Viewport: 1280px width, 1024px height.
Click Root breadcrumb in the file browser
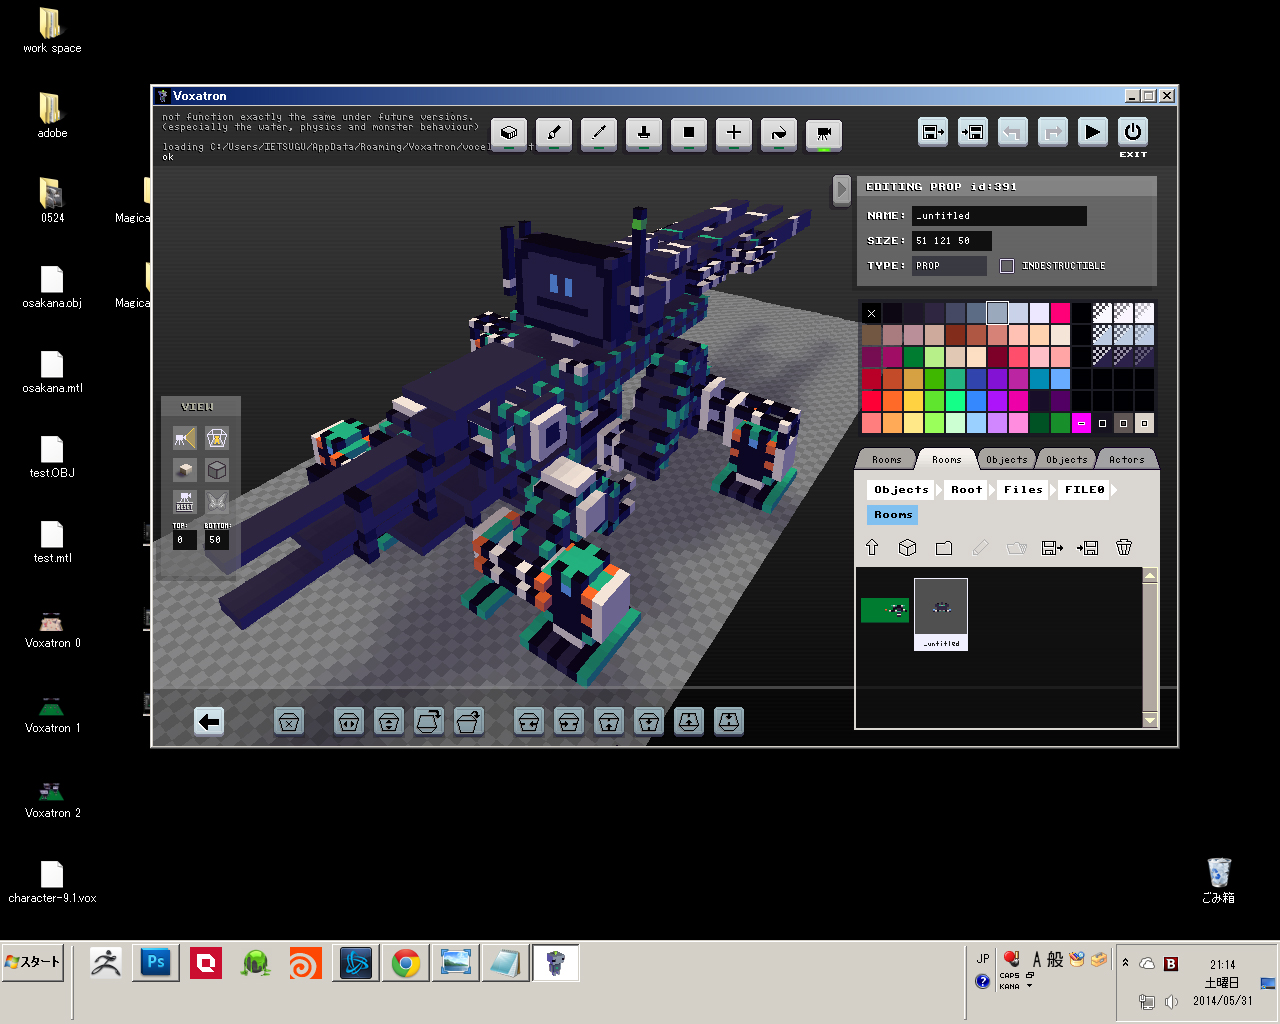pyautogui.click(x=966, y=490)
